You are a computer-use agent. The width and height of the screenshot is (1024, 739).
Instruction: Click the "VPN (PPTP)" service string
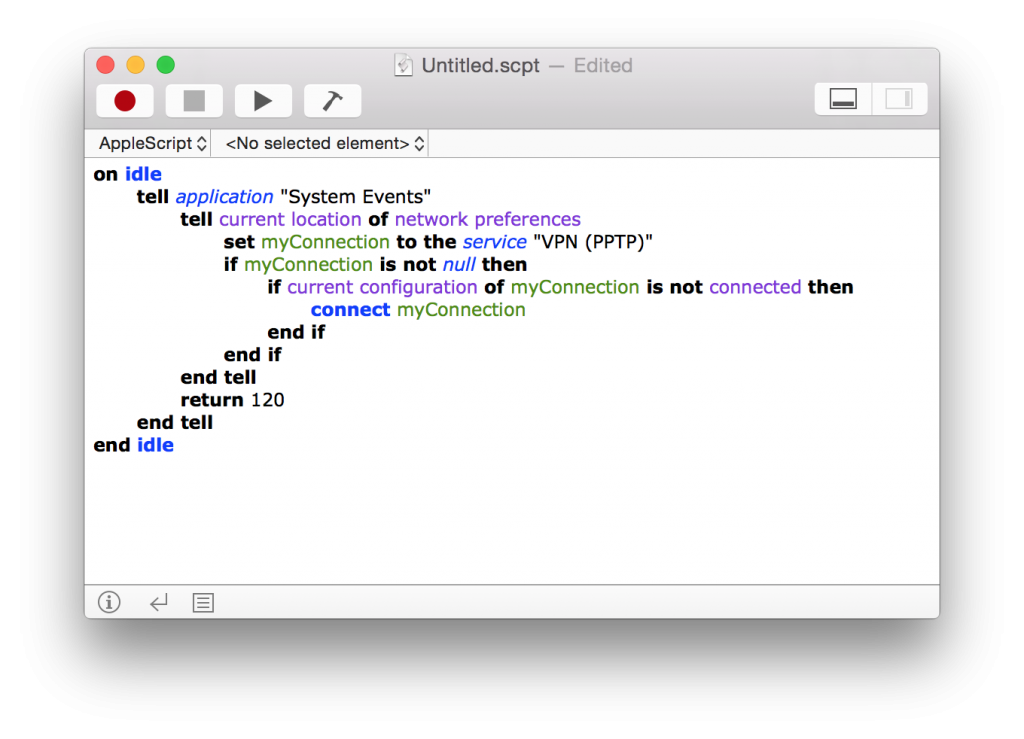[x=593, y=242]
